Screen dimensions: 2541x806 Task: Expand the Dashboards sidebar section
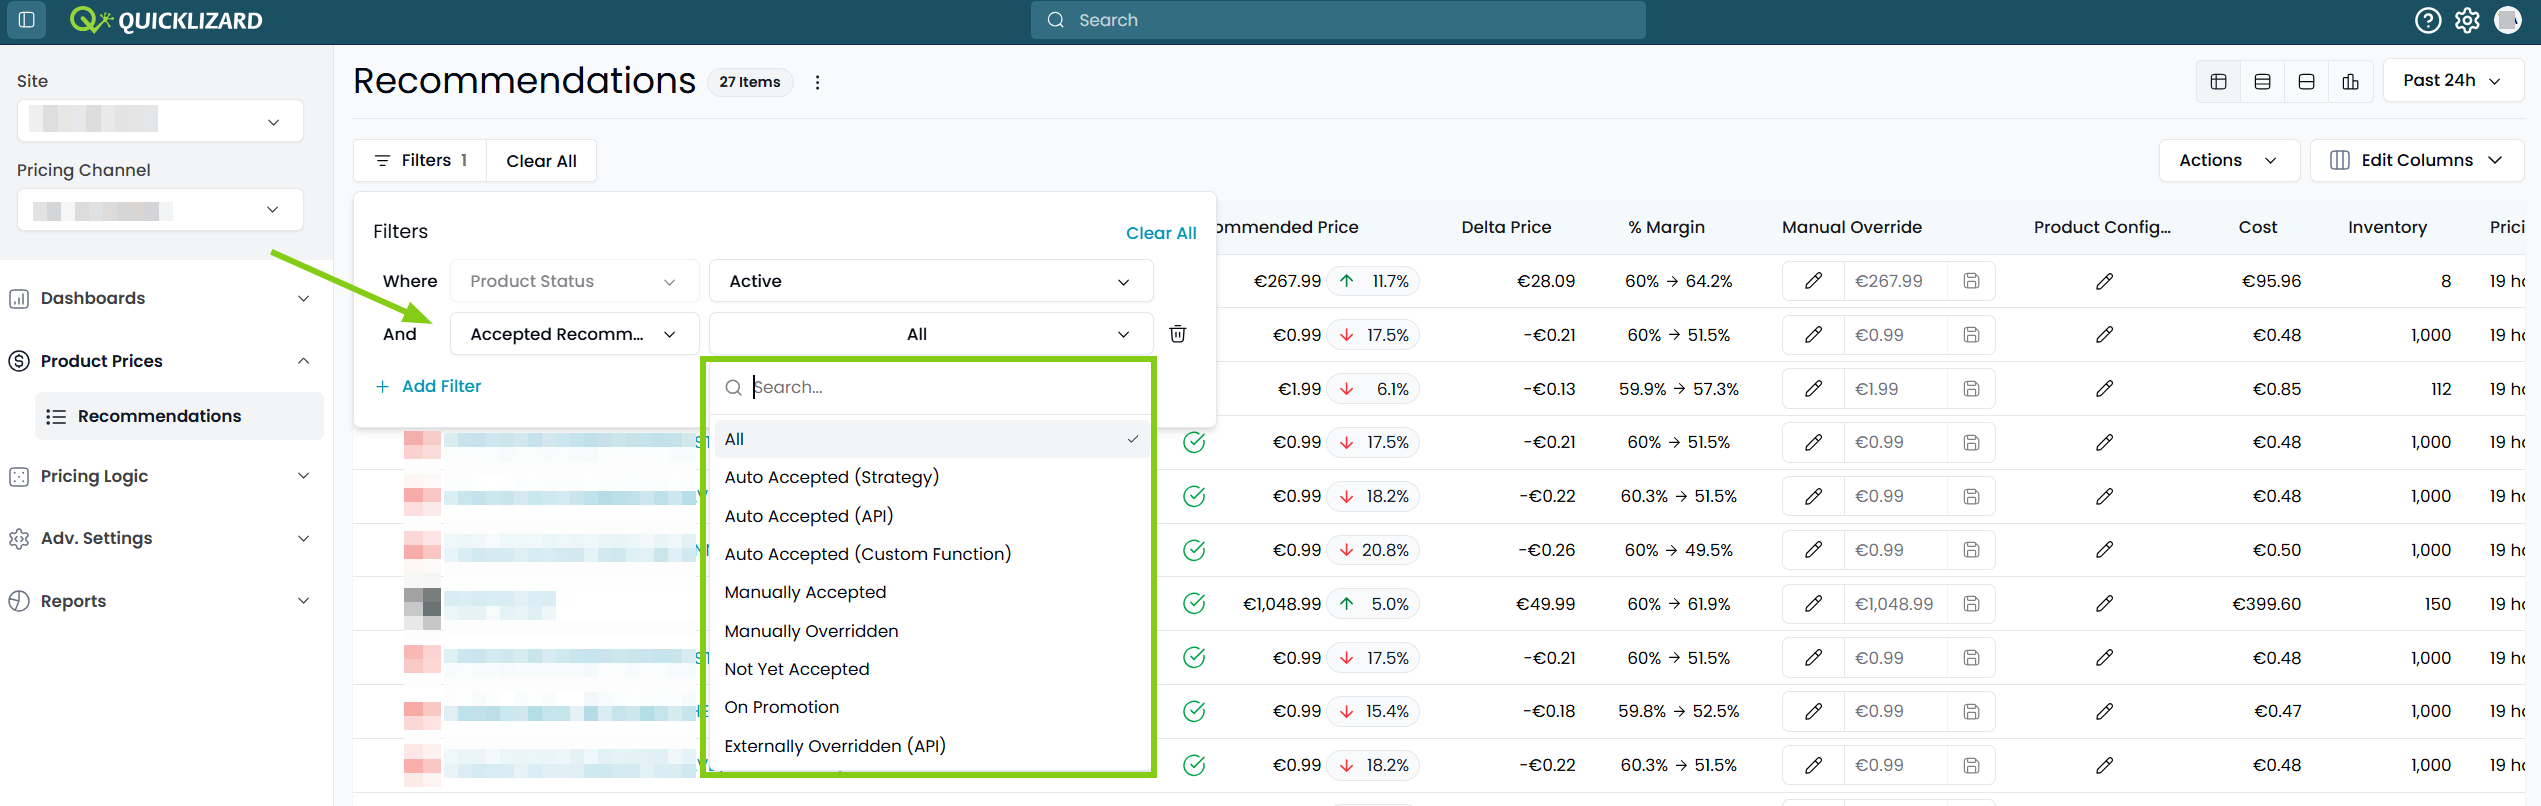coord(160,298)
